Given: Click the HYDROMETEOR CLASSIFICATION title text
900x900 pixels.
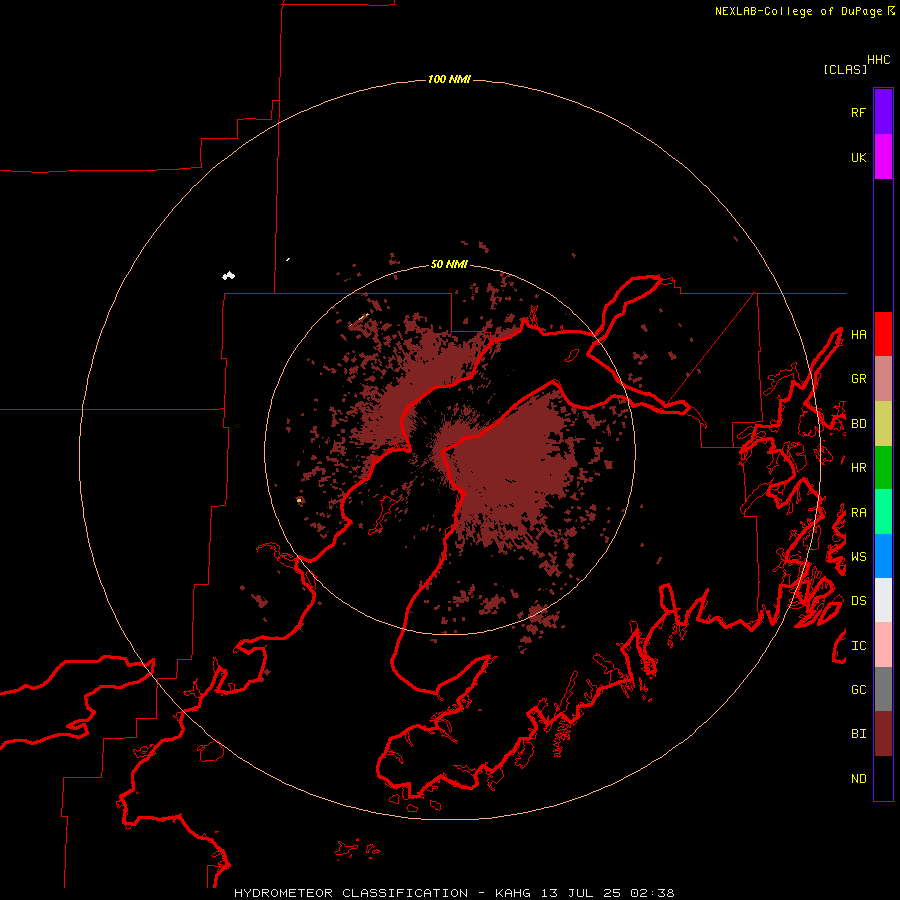Looking at the screenshot, I should pyautogui.click(x=351, y=893).
